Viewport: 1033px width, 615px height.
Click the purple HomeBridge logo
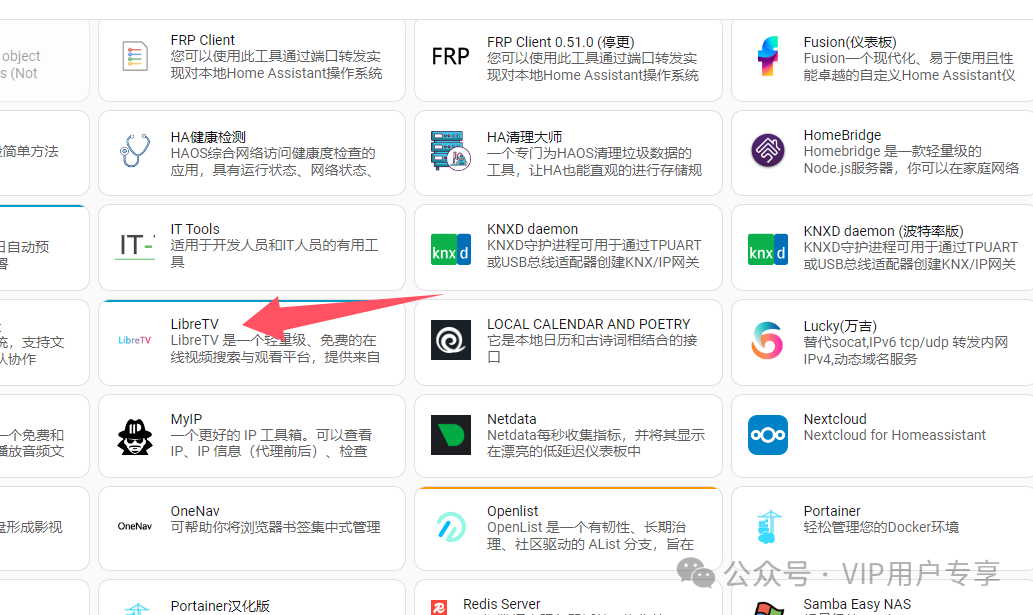[768, 150]
